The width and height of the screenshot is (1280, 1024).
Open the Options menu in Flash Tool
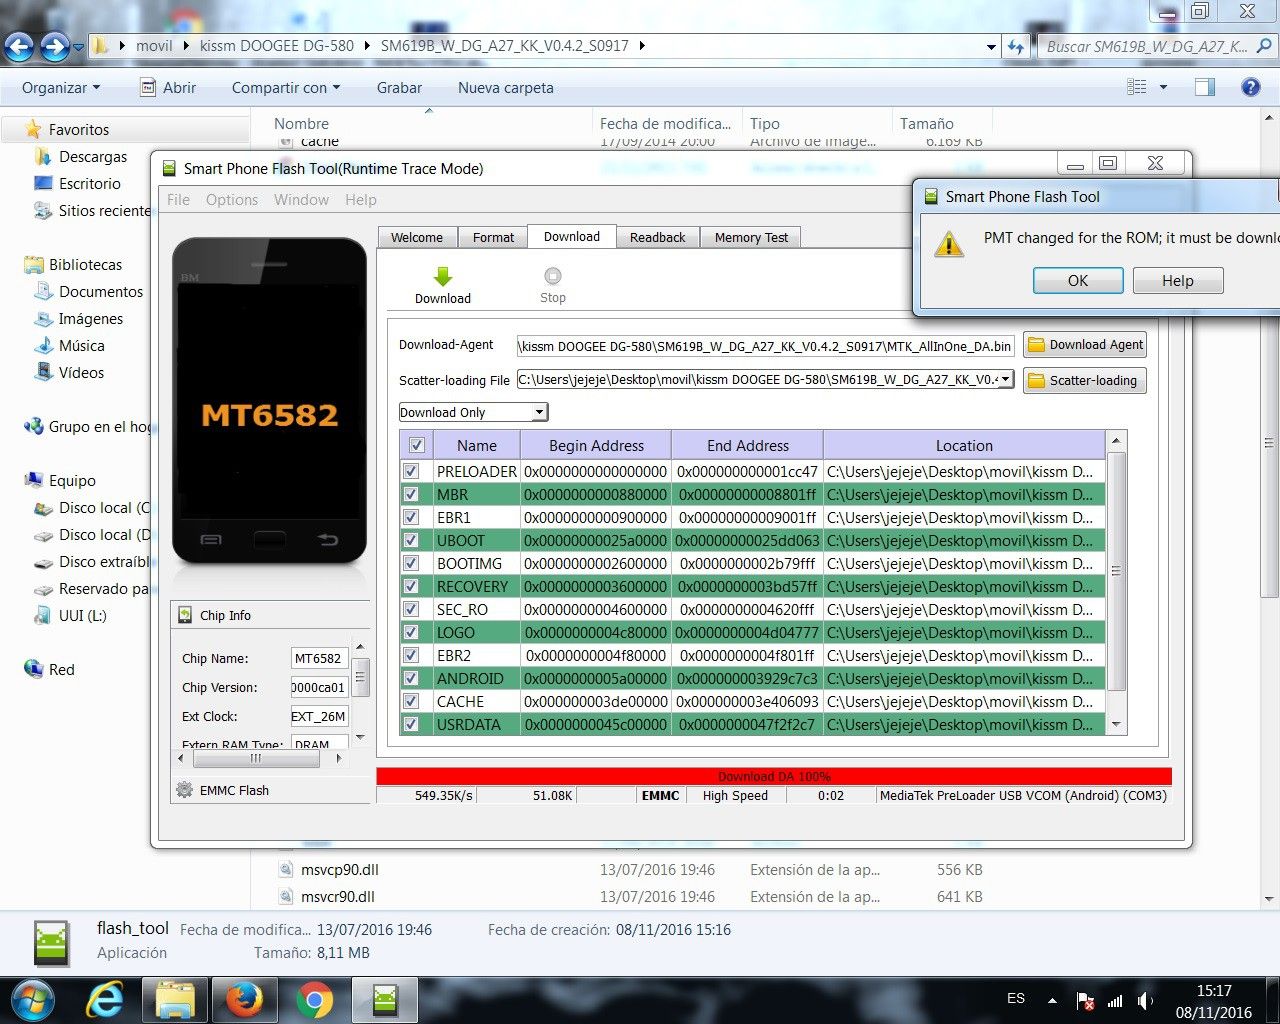pyautogui.click(x=232, y=200)
